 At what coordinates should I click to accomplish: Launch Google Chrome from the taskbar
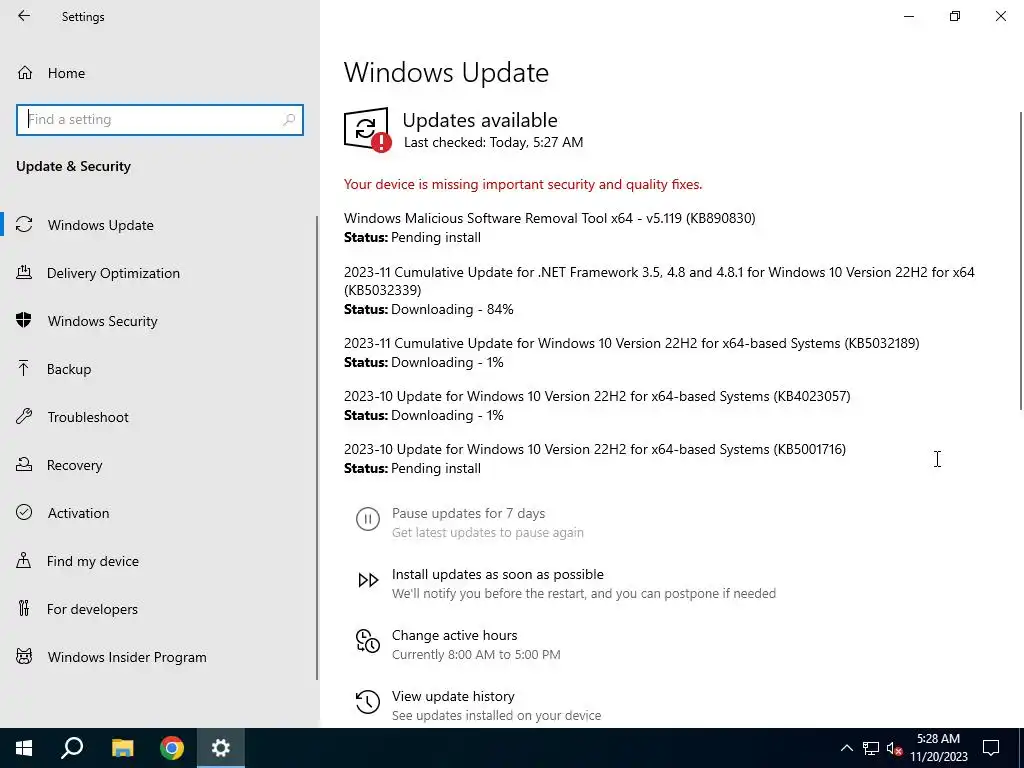tap(172, 748)
